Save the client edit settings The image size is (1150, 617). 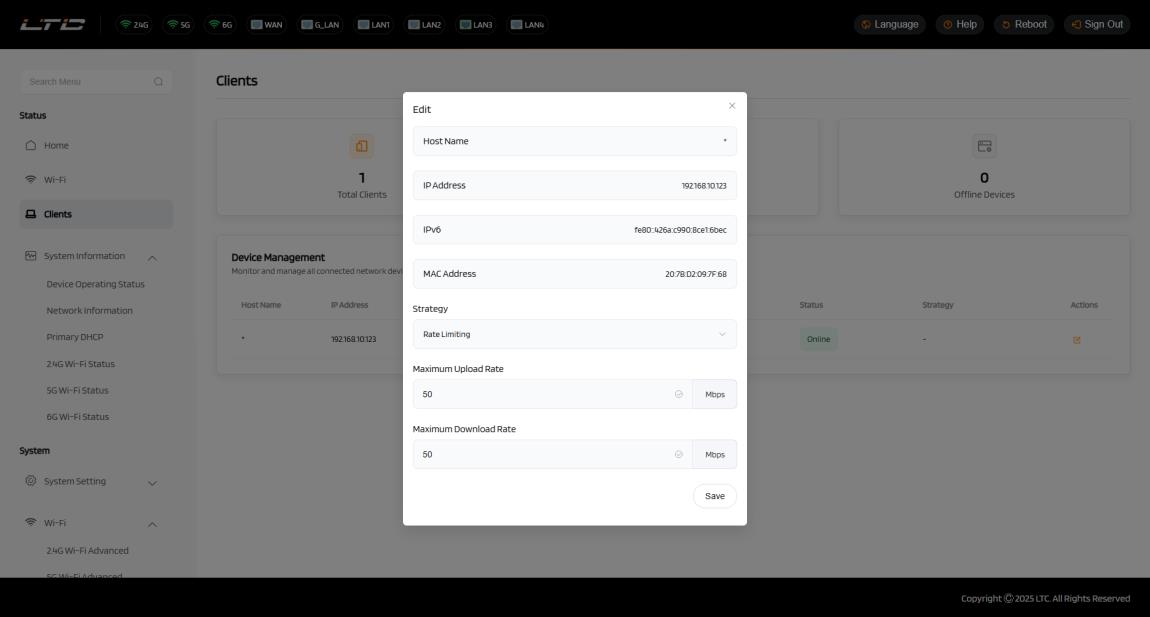coord(714,497)
